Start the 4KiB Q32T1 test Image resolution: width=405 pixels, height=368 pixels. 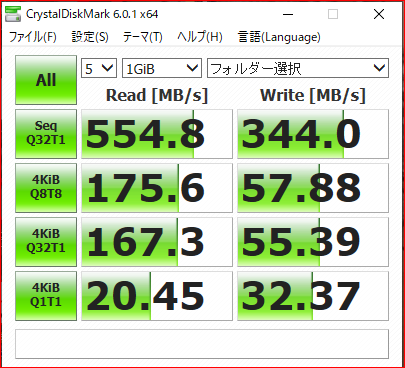46,242
